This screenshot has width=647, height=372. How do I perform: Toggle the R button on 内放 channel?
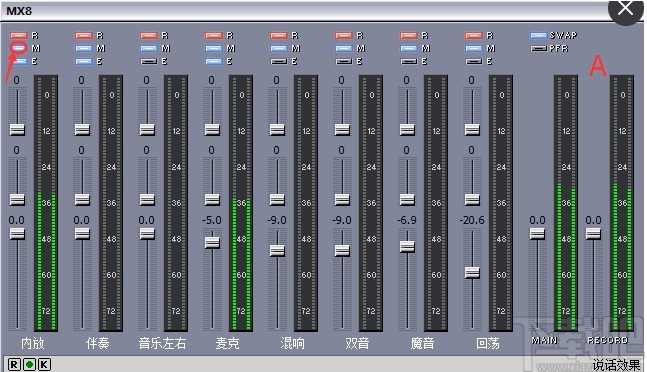point(19,35)
